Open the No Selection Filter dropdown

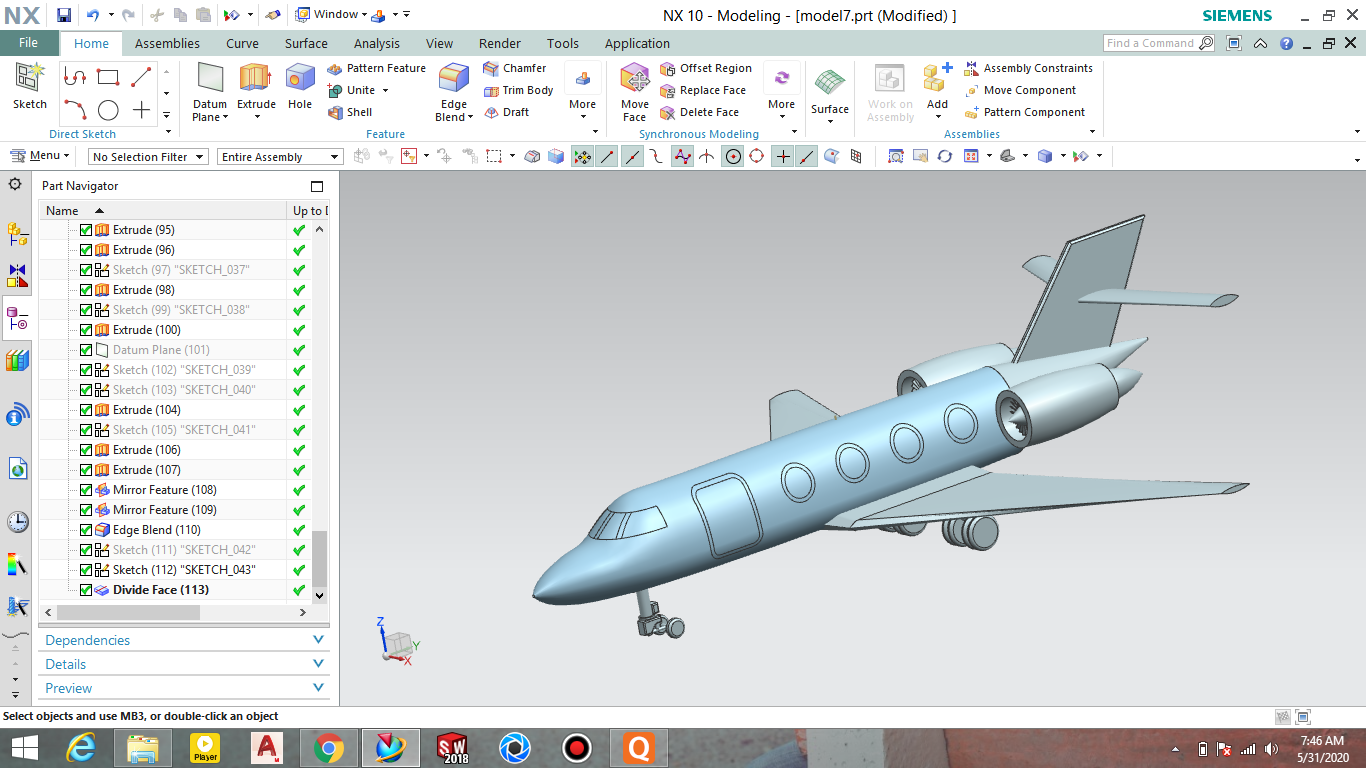tap(148, 157)
